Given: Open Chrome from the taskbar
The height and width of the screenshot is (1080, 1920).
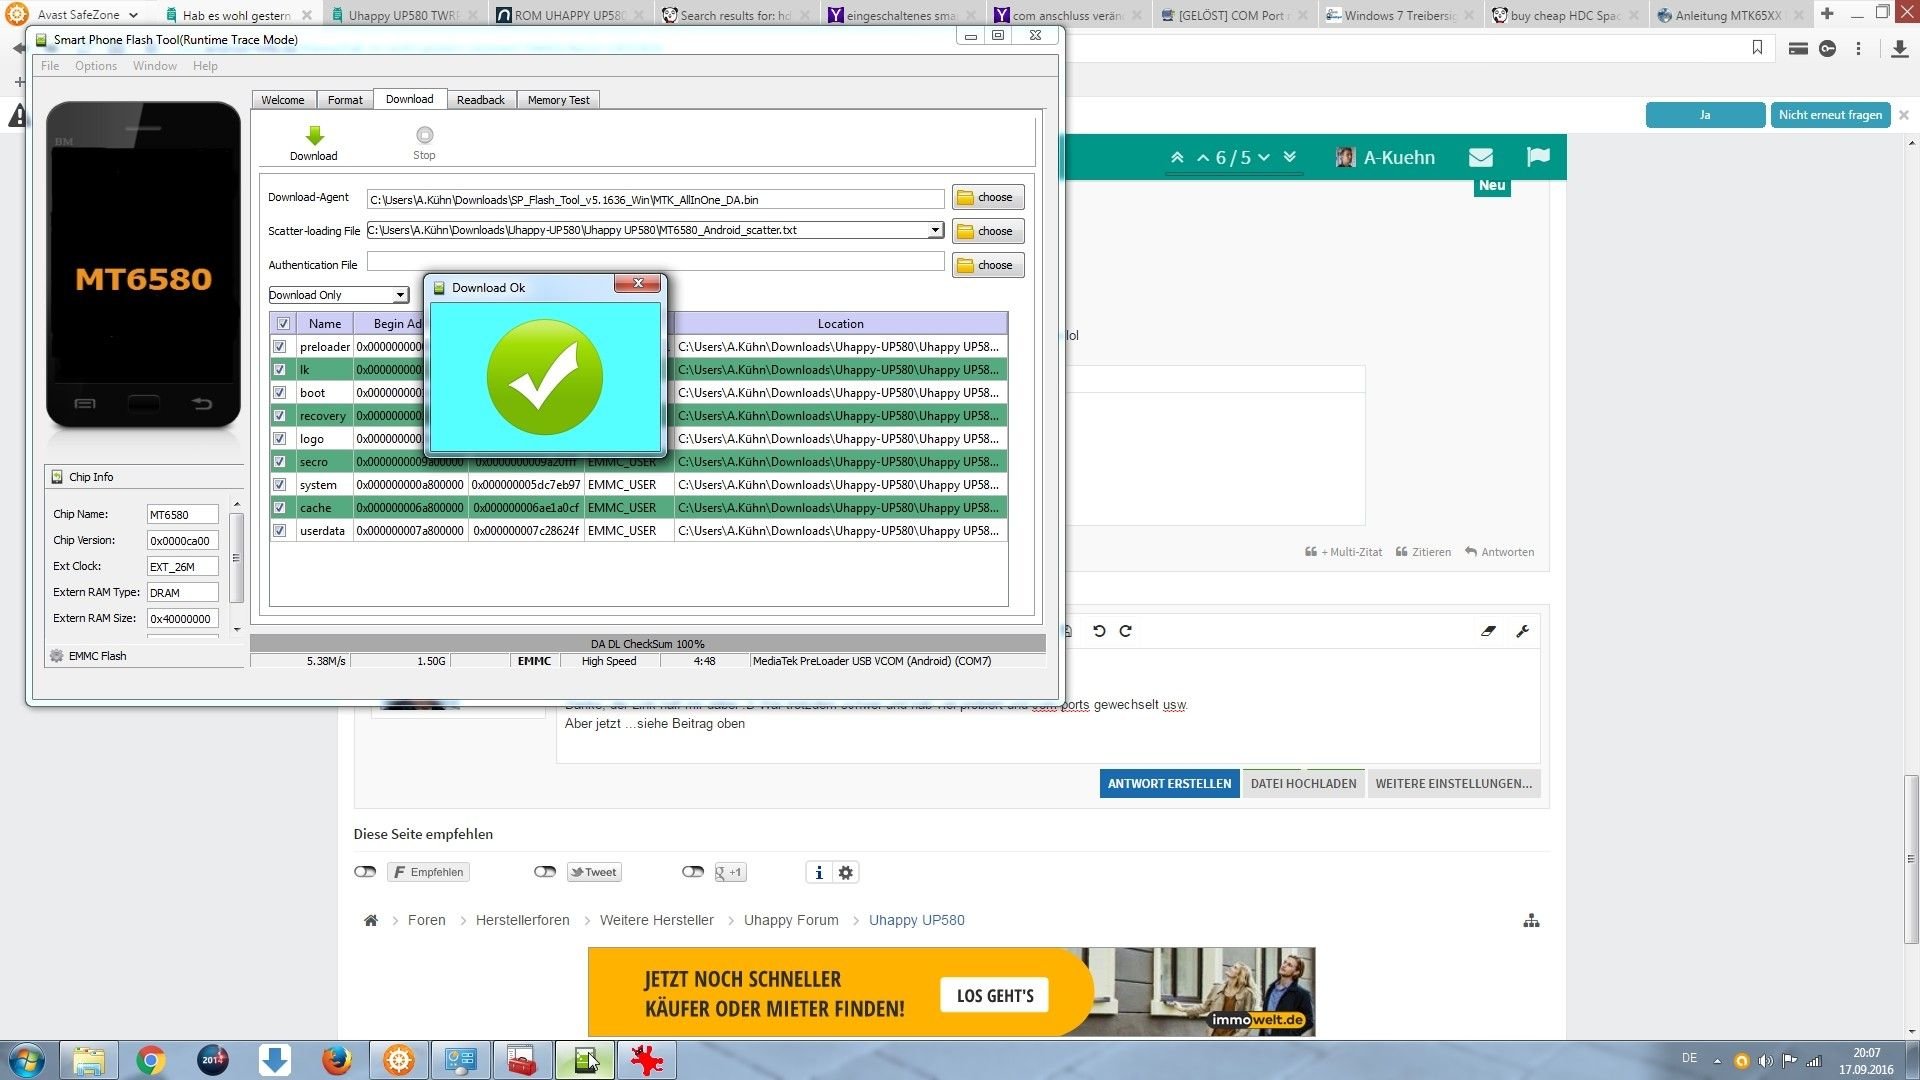Looking at the screenshot, I should click(x=151, y=1060).
